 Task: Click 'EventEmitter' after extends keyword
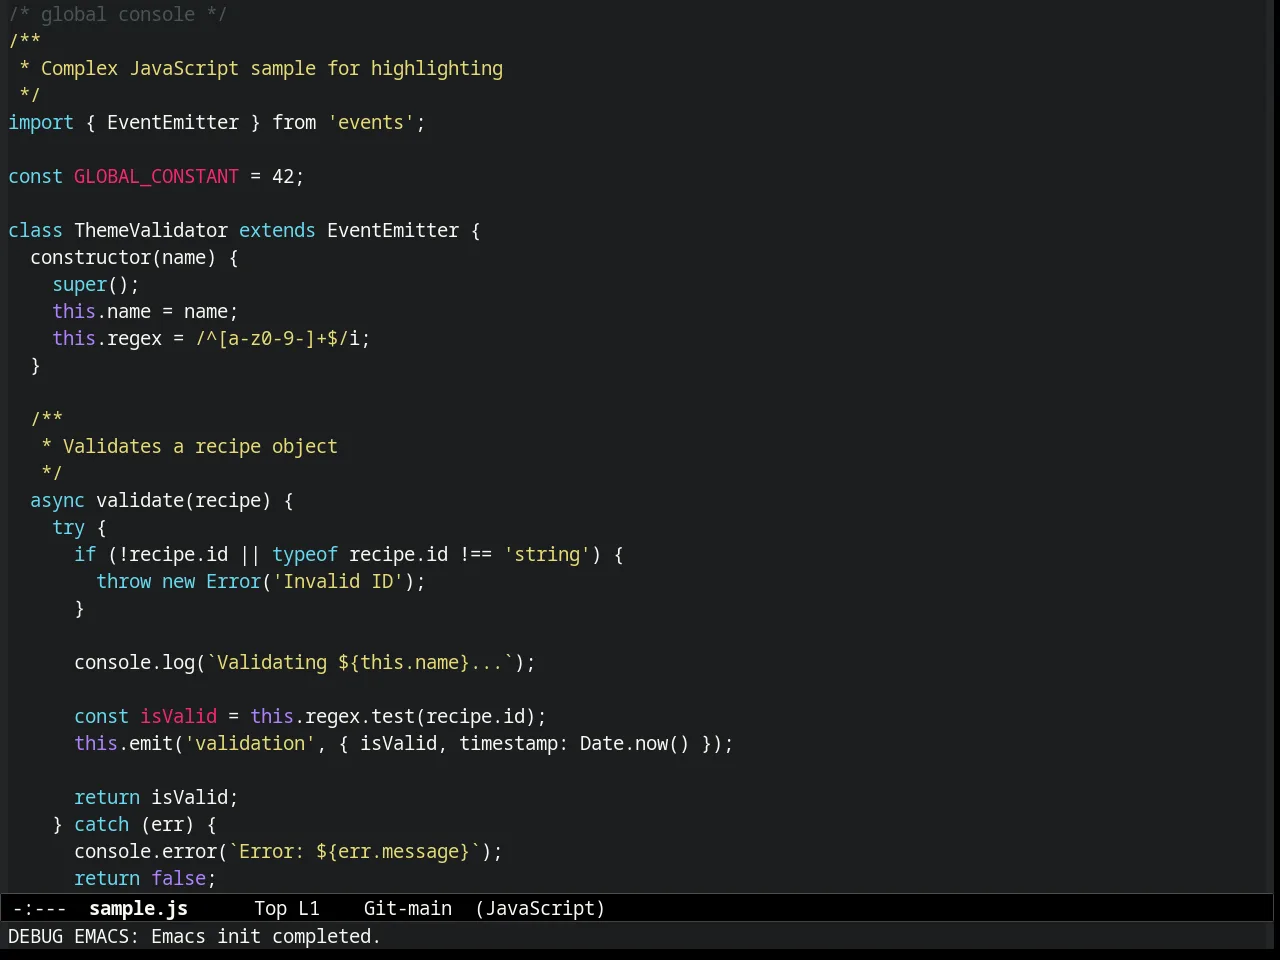[393, 230]
